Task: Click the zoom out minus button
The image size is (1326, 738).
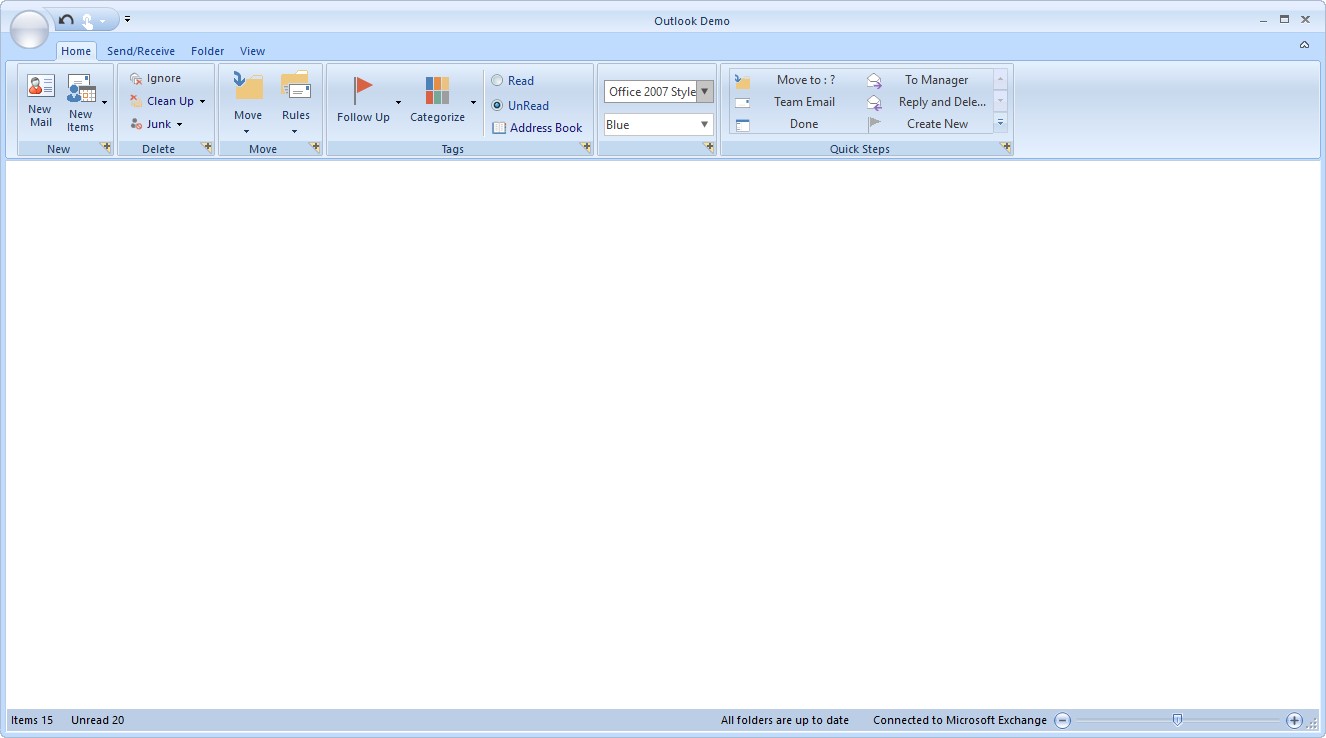Action: click(1063, 720)
